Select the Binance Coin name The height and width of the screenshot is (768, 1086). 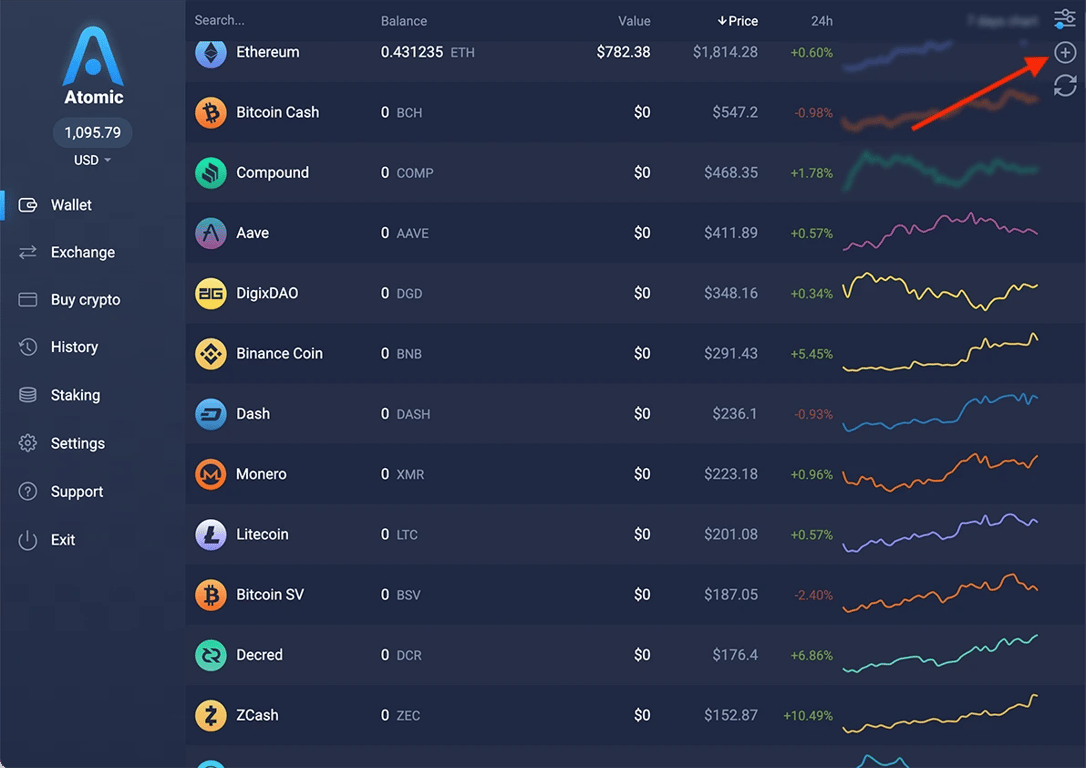(279, 353)
